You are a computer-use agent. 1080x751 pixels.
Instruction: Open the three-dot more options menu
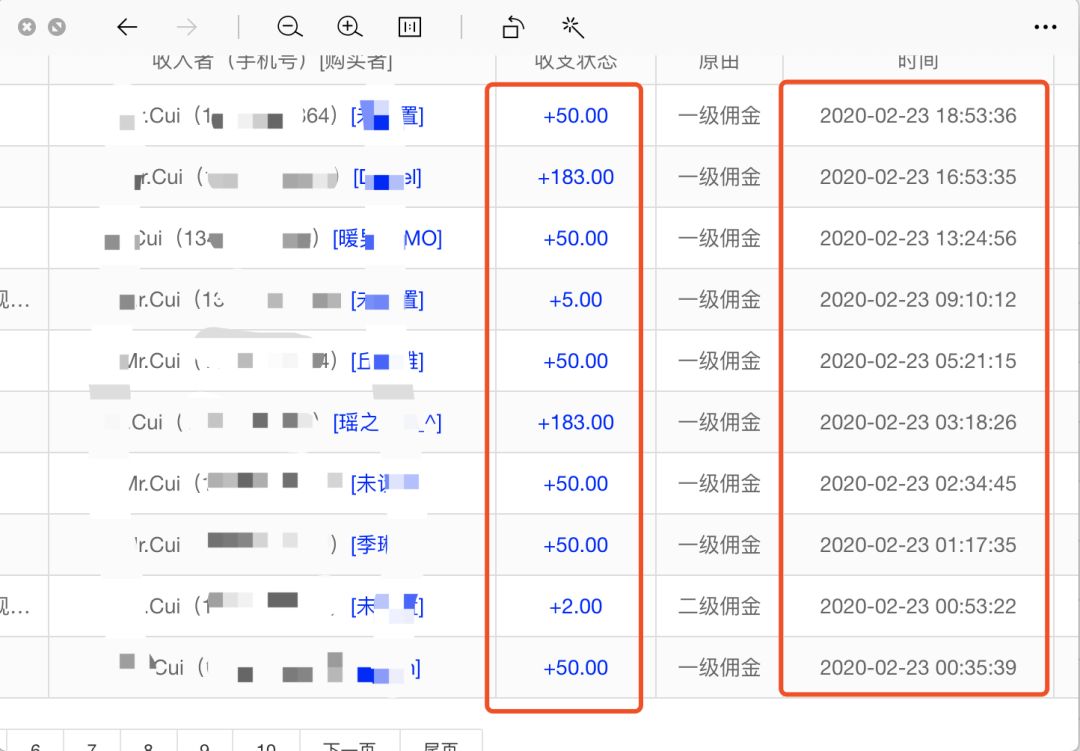click(x=1045, y=27)
